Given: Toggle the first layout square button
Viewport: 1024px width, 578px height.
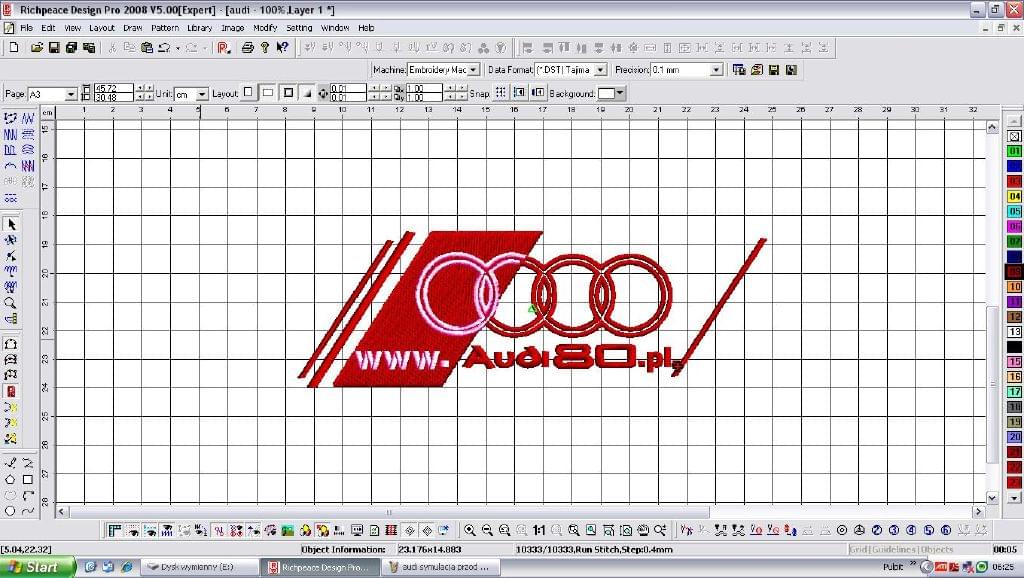Looking at the screenshot, I should [248, 93].
